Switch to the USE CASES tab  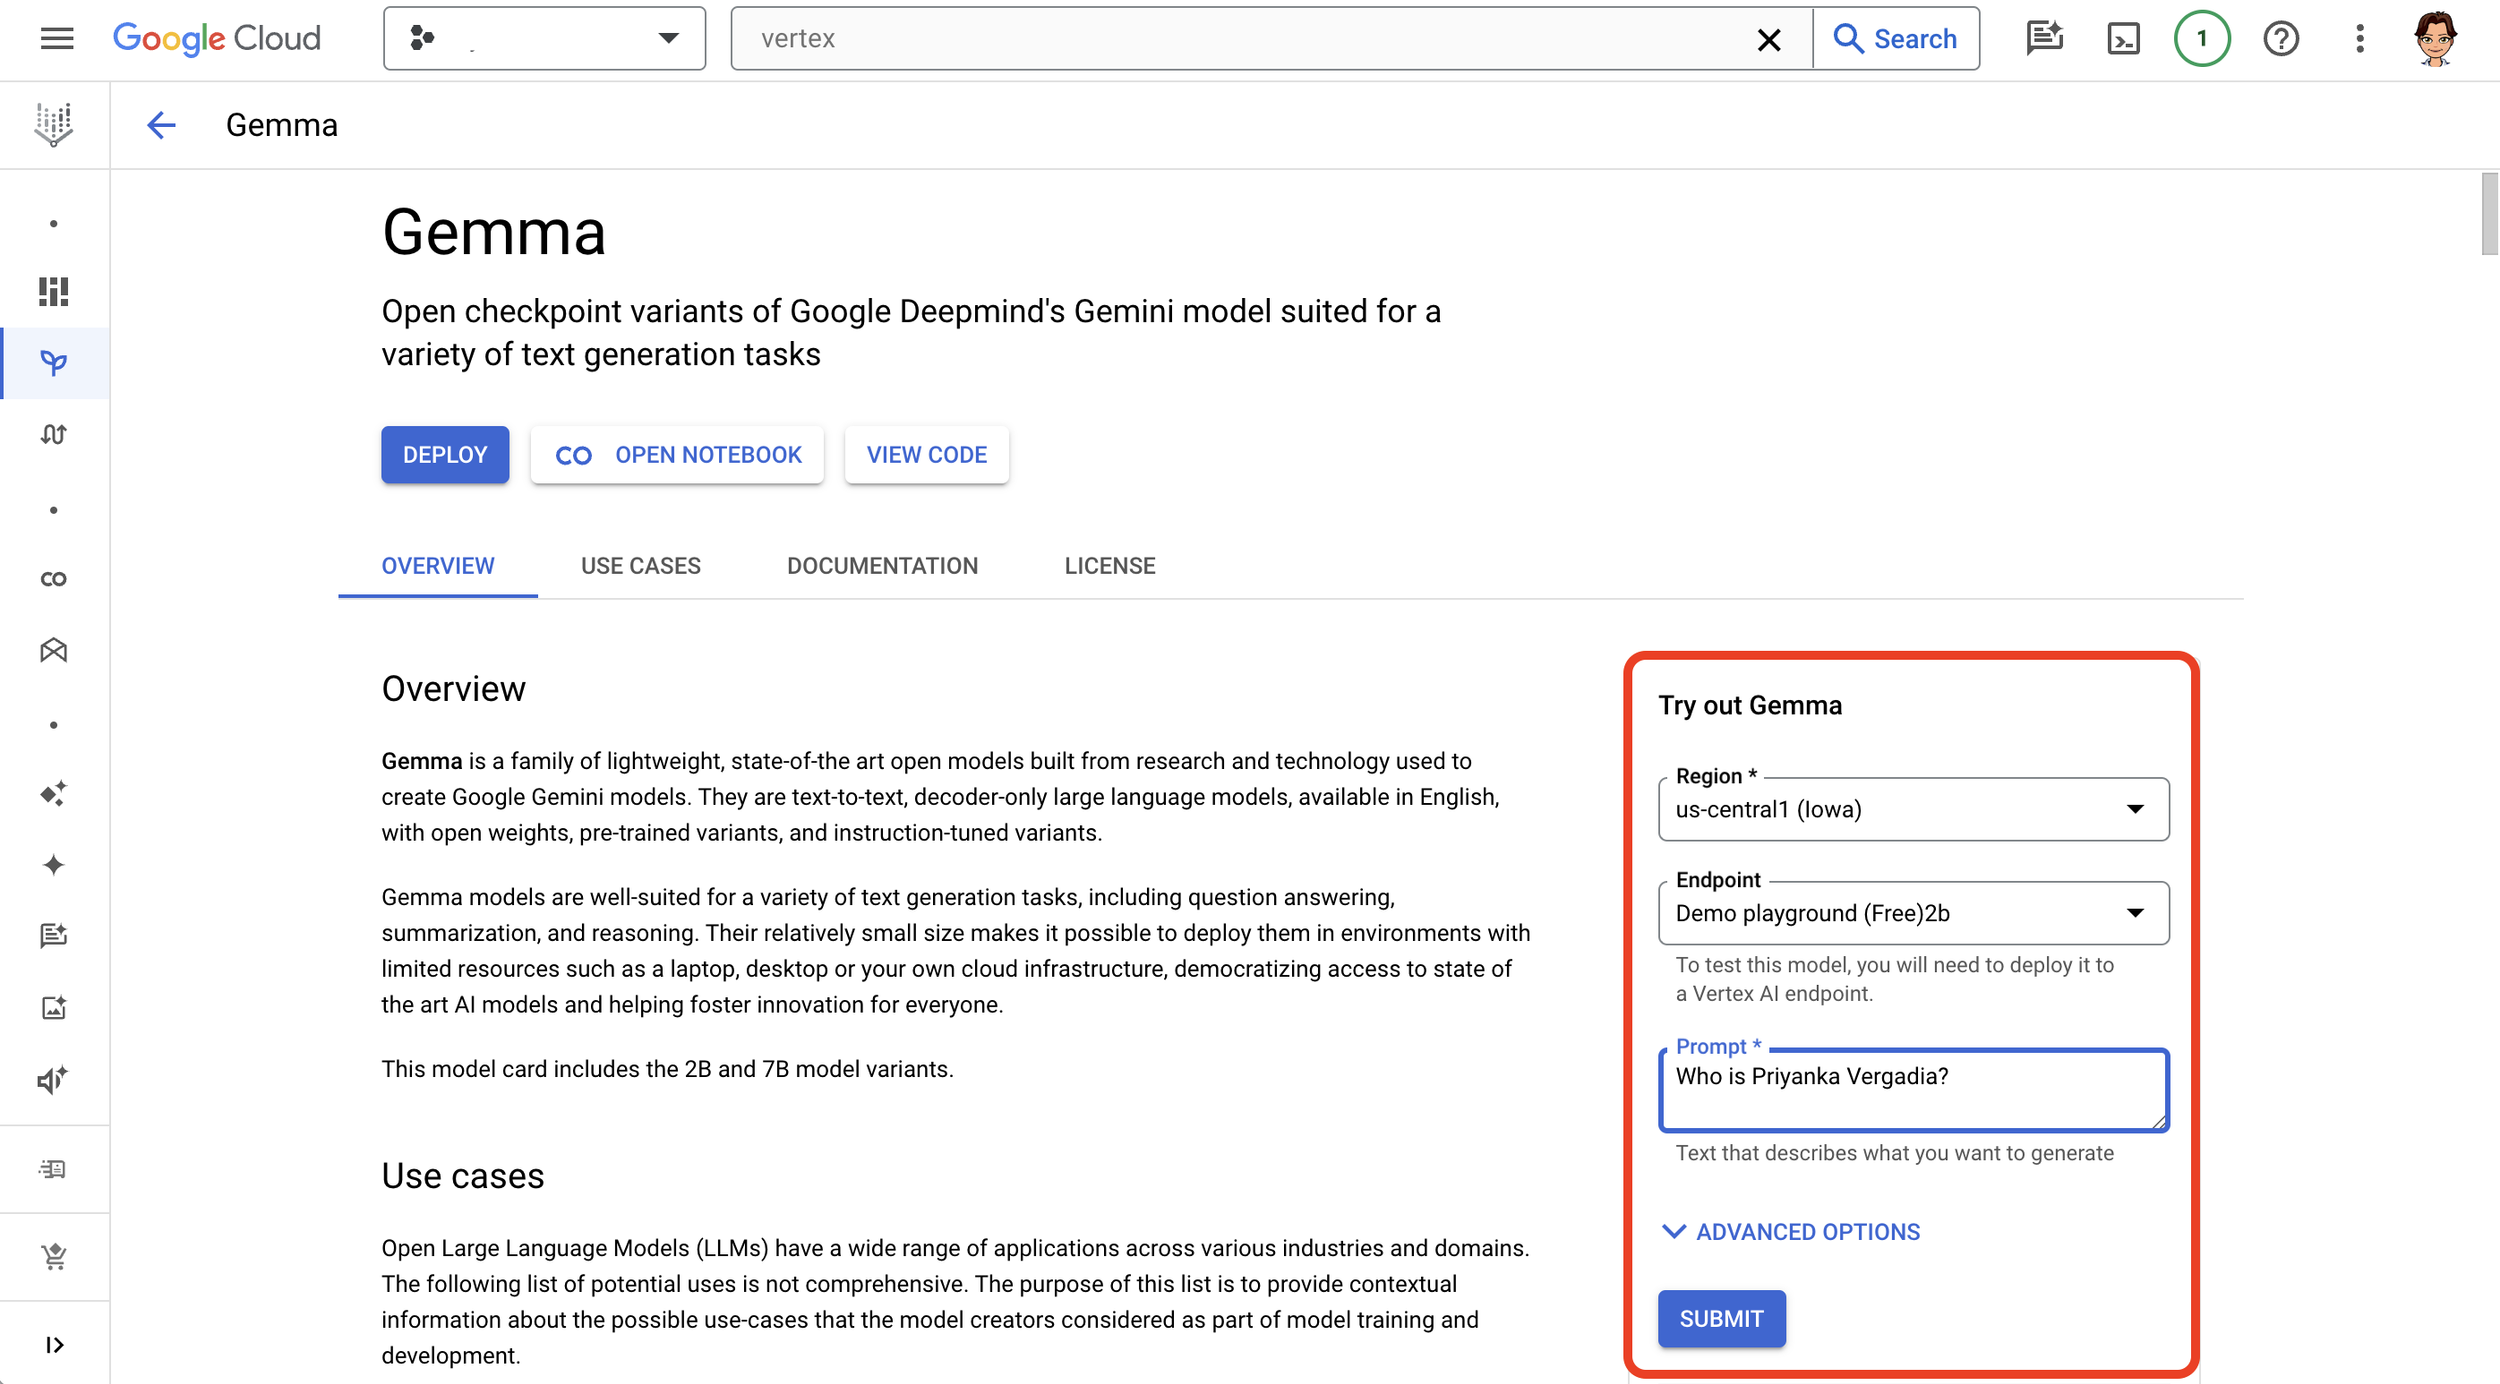click(641, 565)
